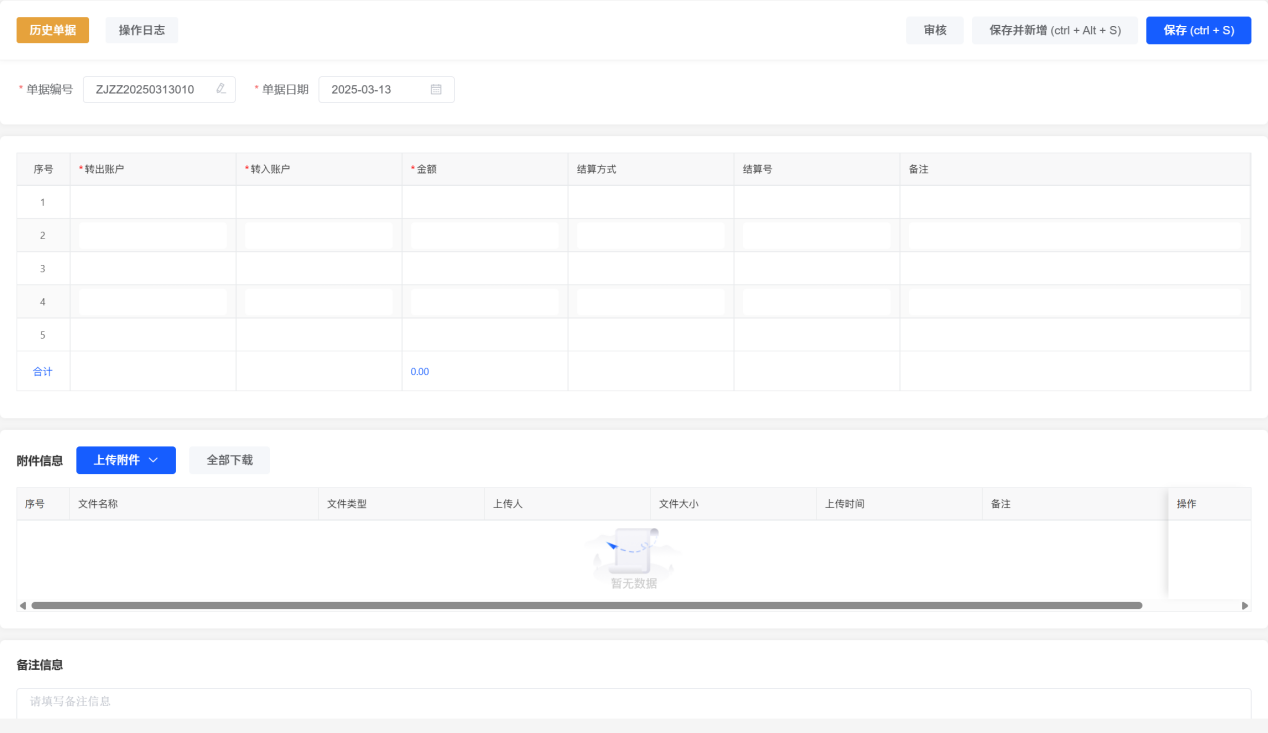Viewport: 1268px width, 733px height.
Task: Download all attachments with 全部下载
Action: 229,460
